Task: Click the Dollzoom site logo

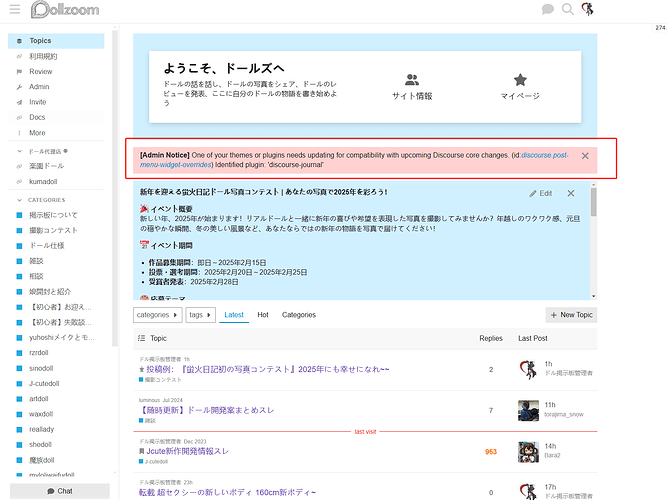Action: pyautogui.click(x=65, y=9)
